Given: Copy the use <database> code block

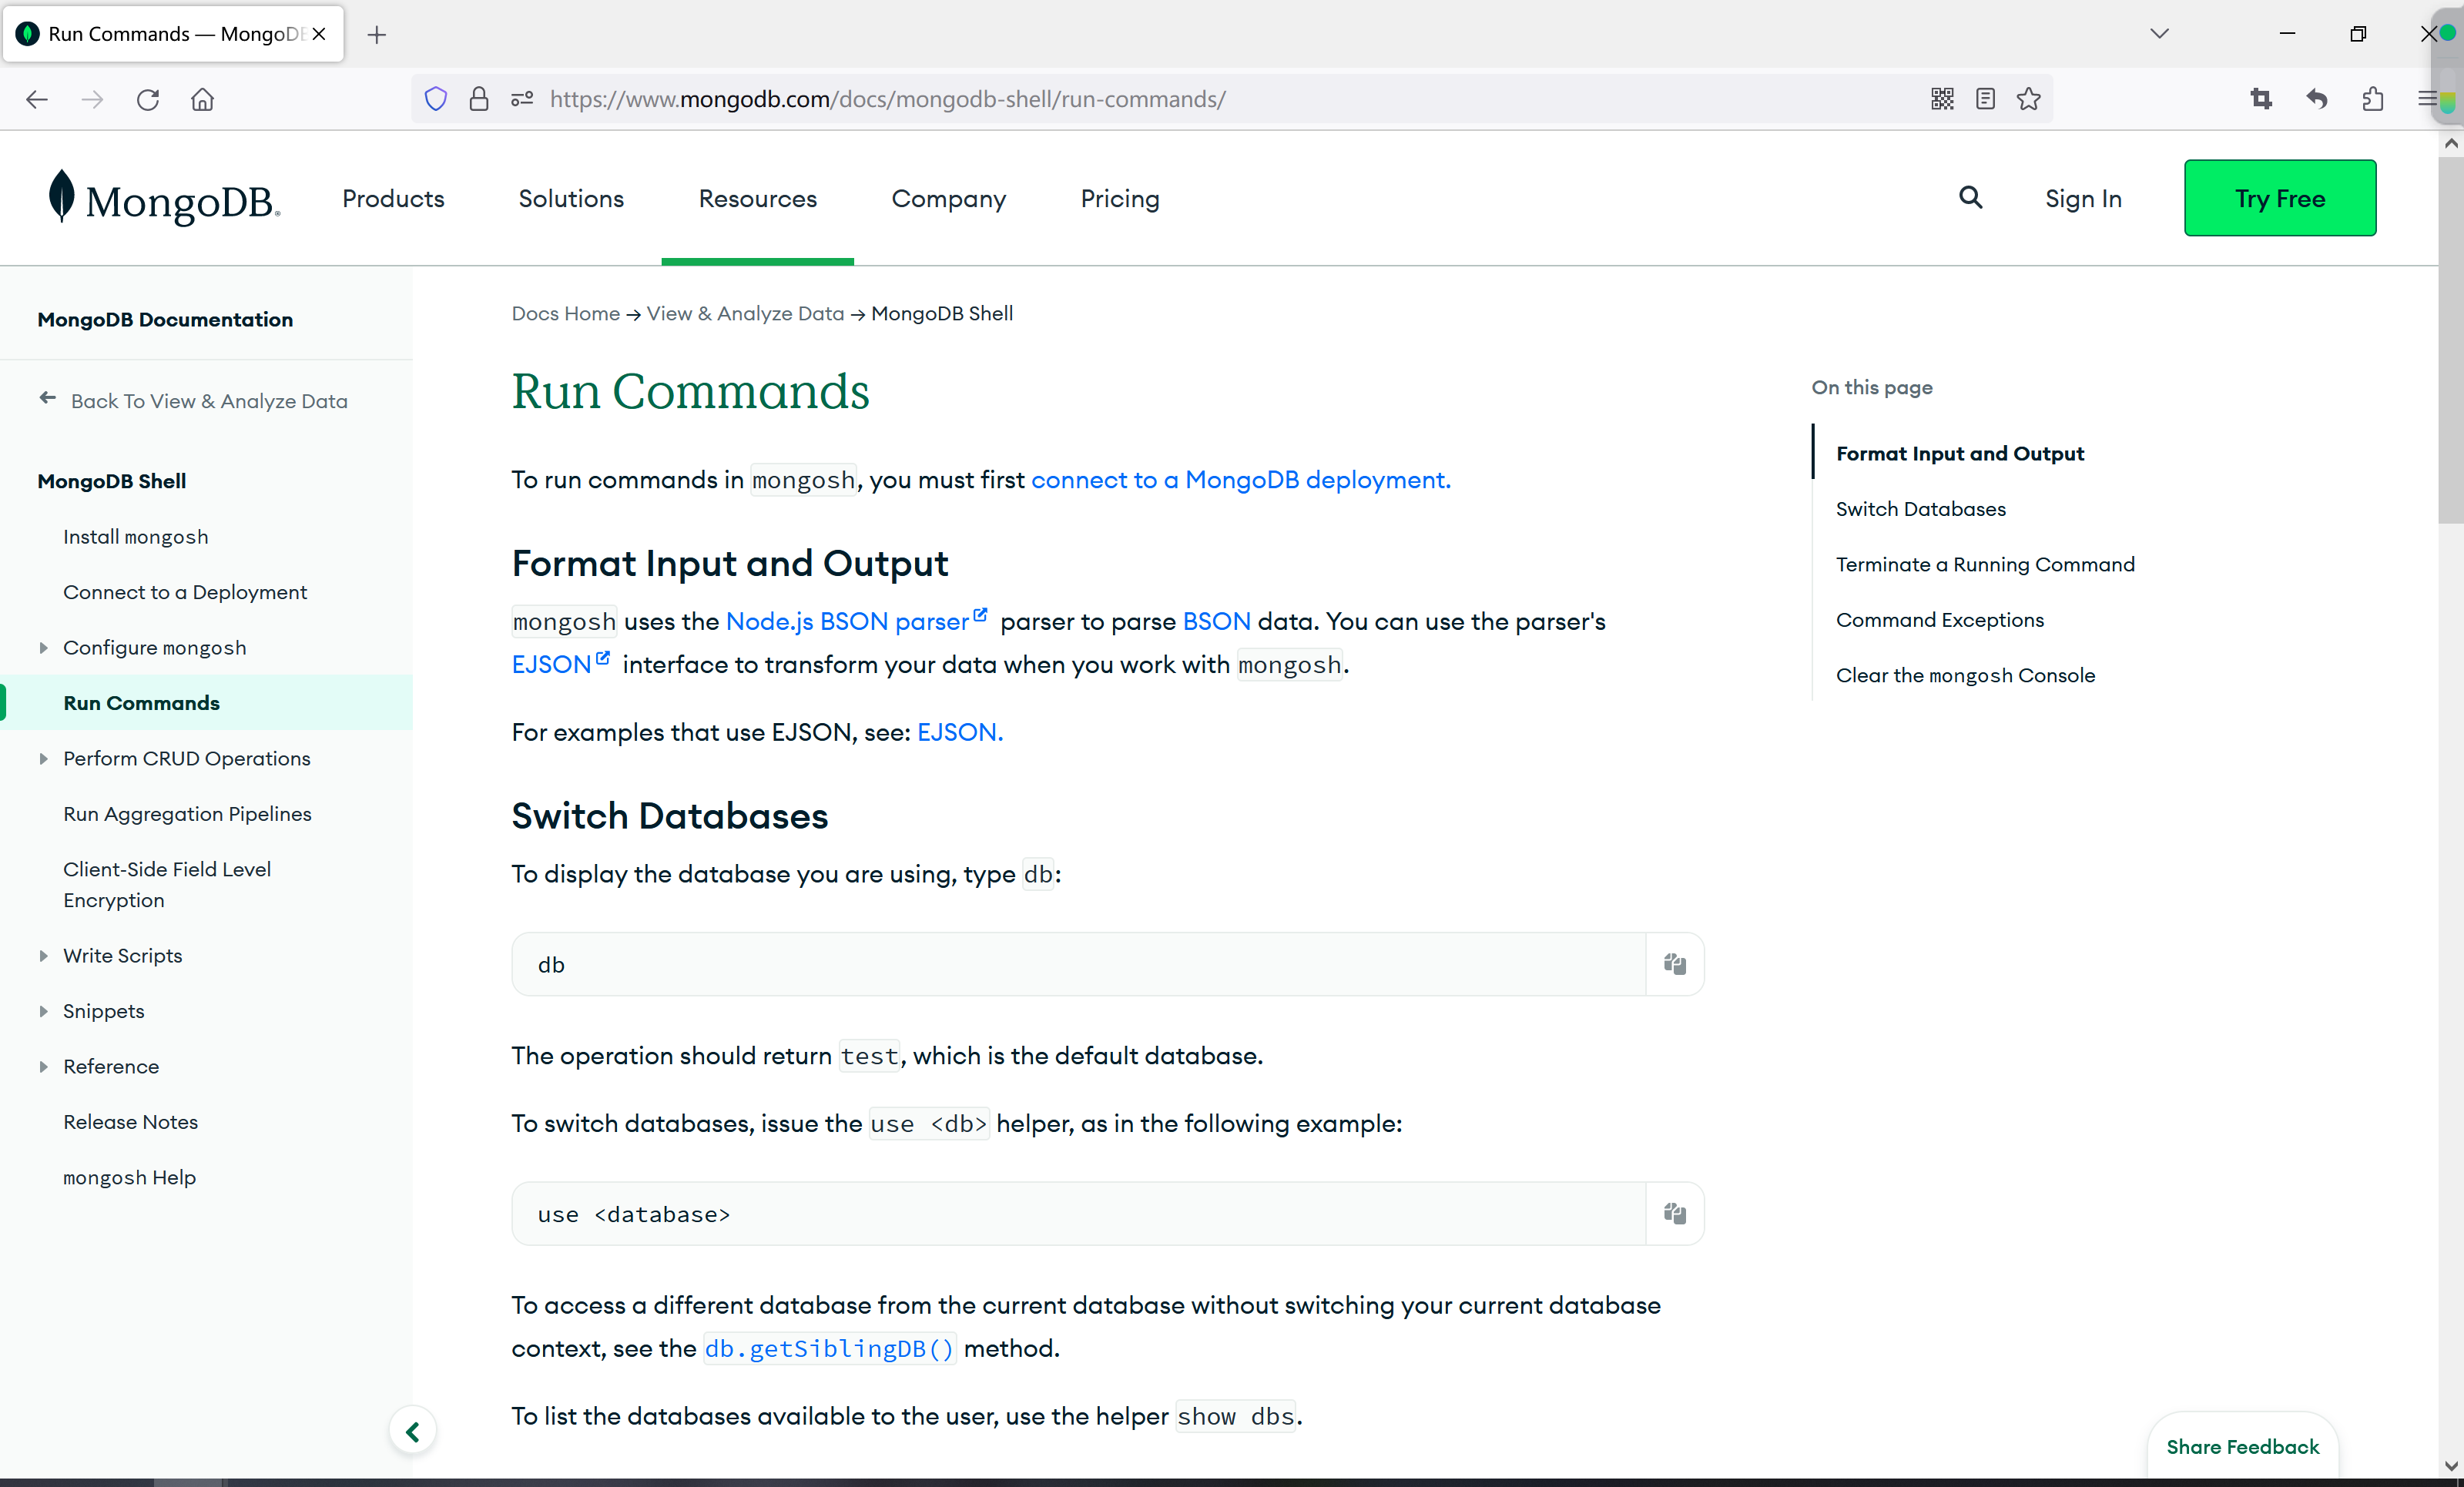Looking at the screenshot, I should point(1675,1214).
